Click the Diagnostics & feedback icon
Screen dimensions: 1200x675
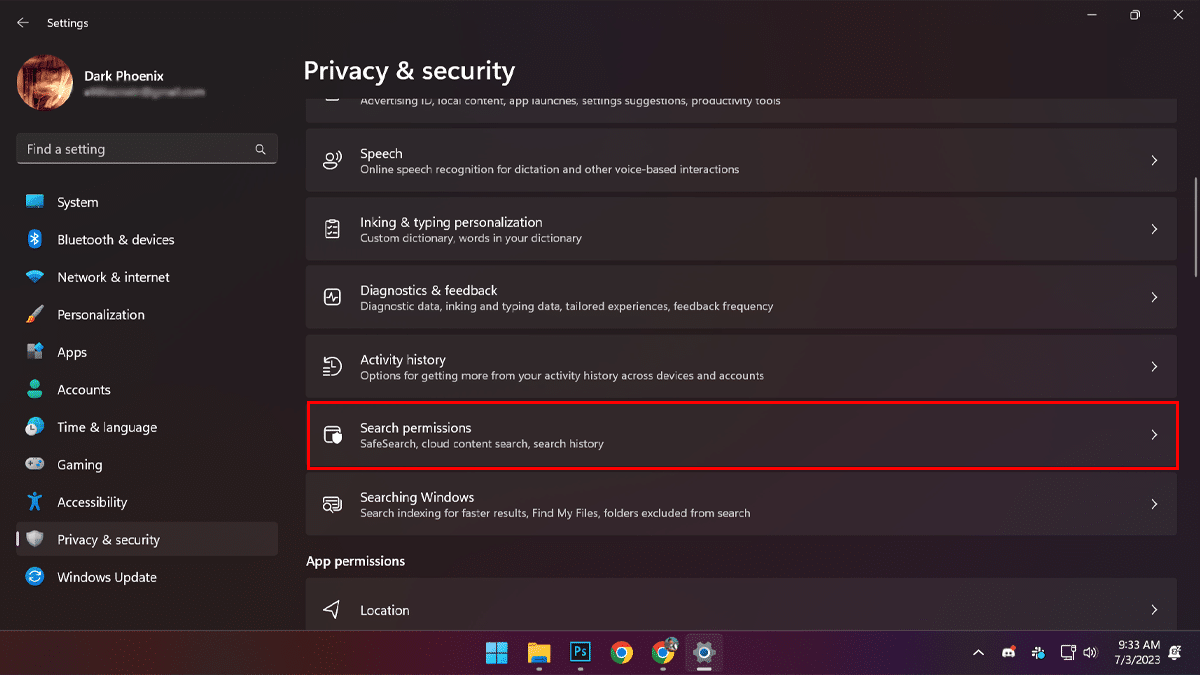332,297
